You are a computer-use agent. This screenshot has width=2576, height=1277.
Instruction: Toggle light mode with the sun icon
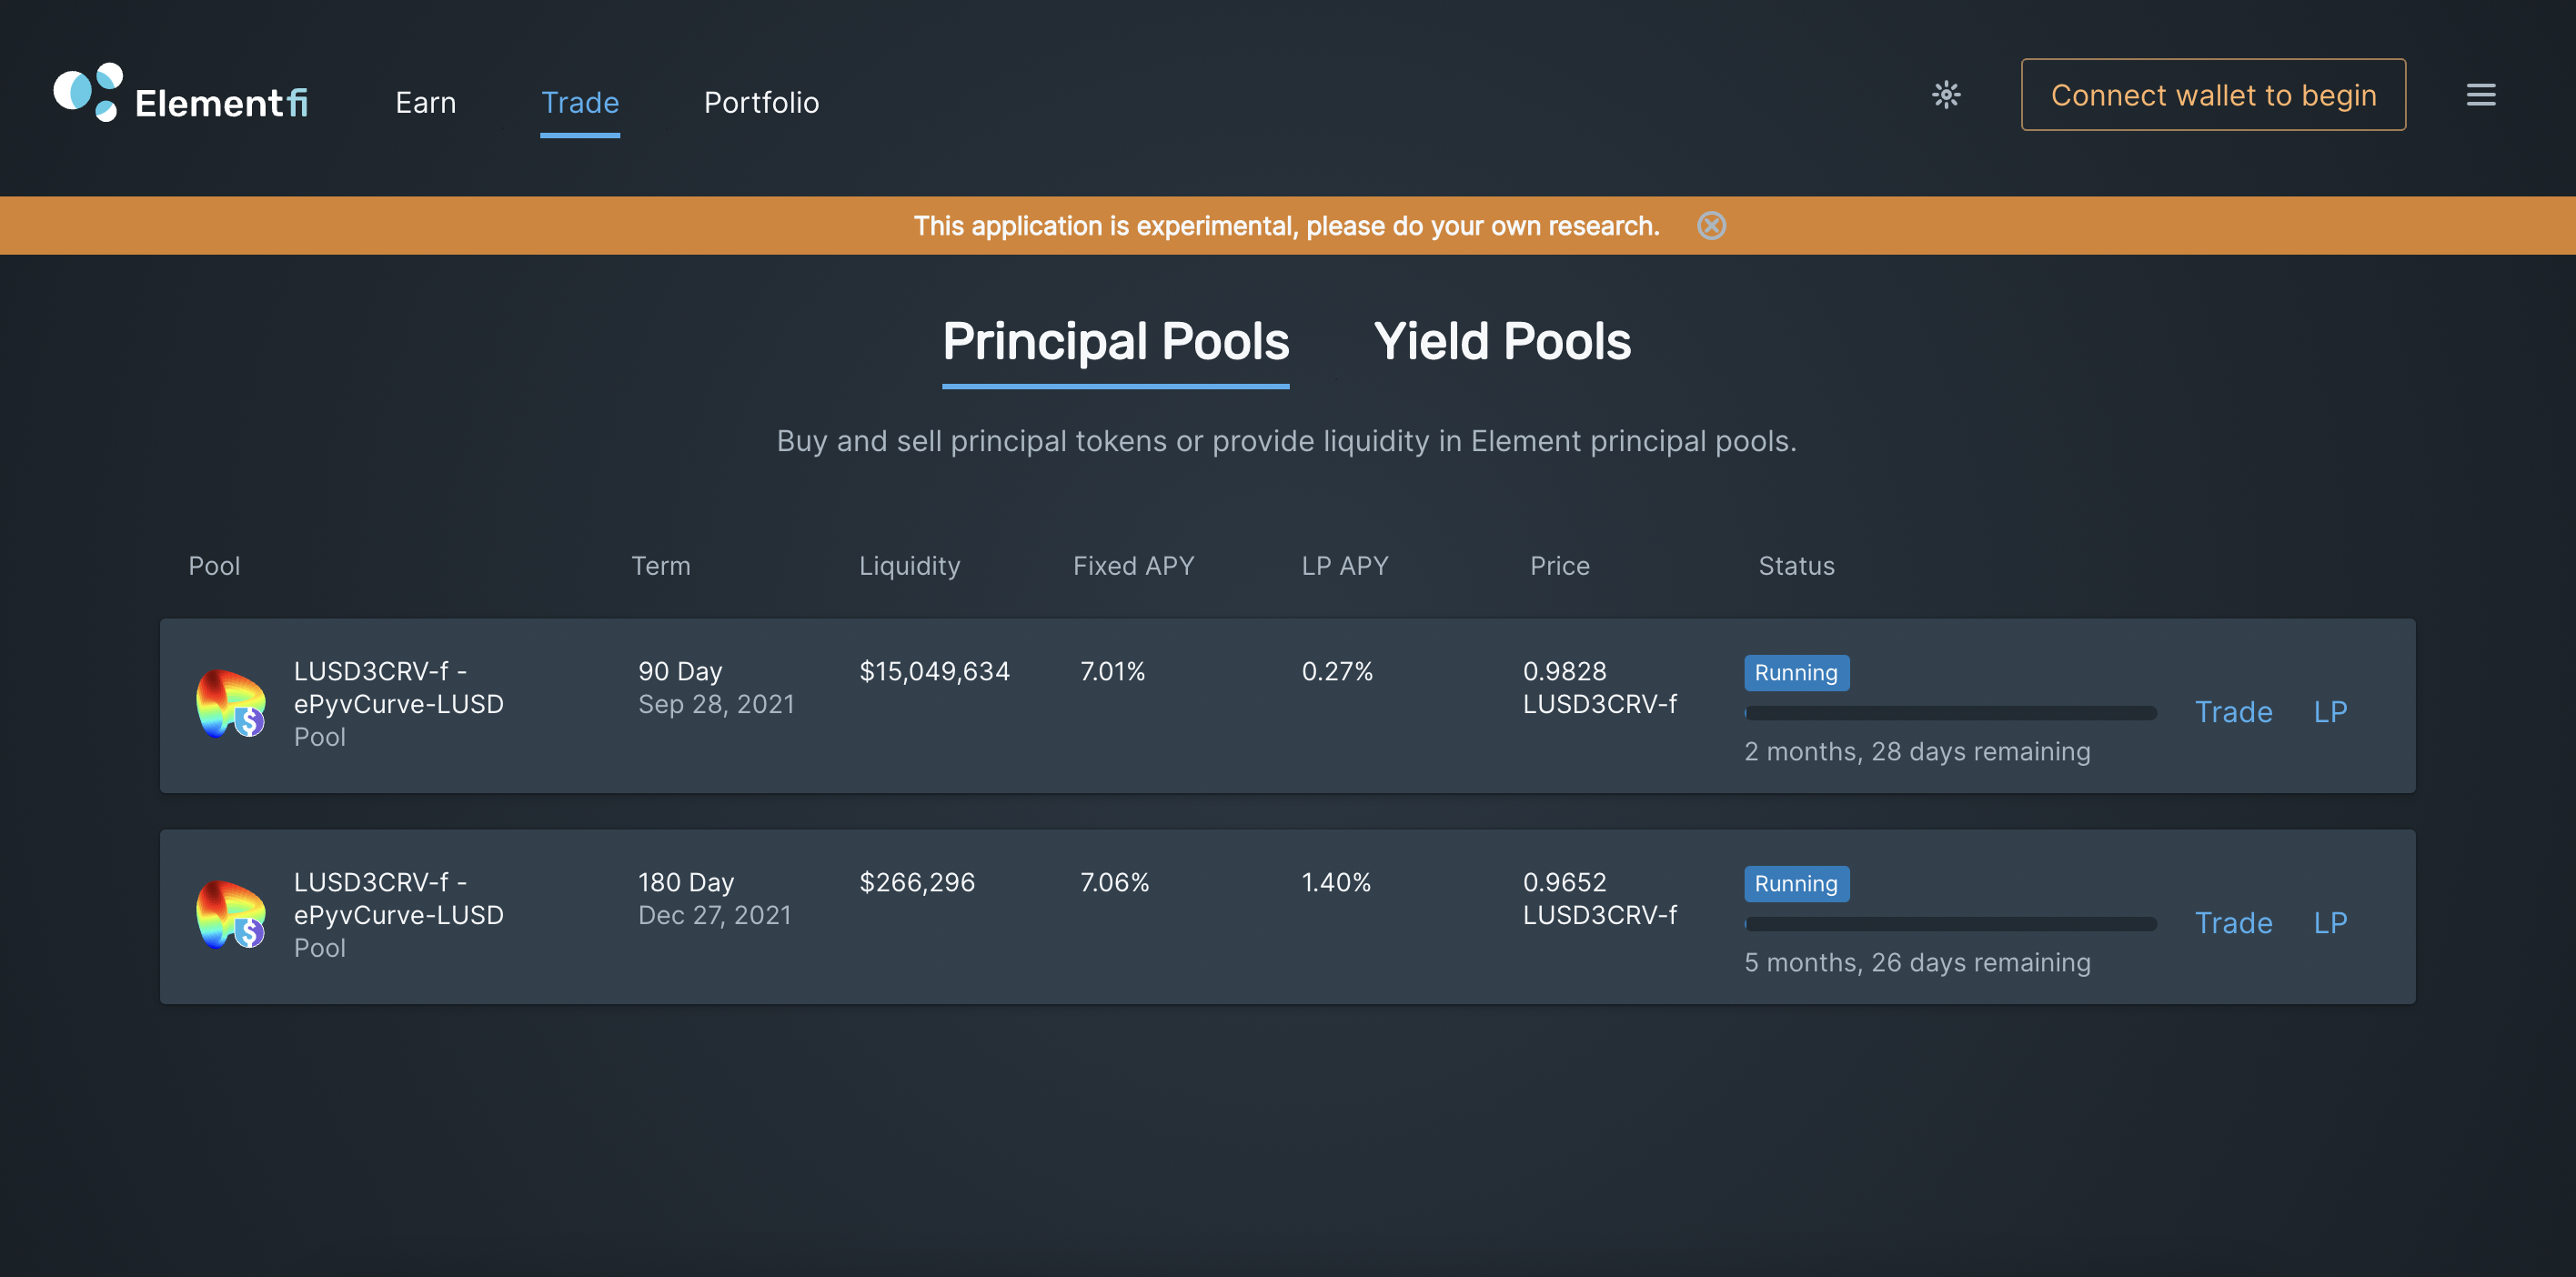(x=1945, y=95)
